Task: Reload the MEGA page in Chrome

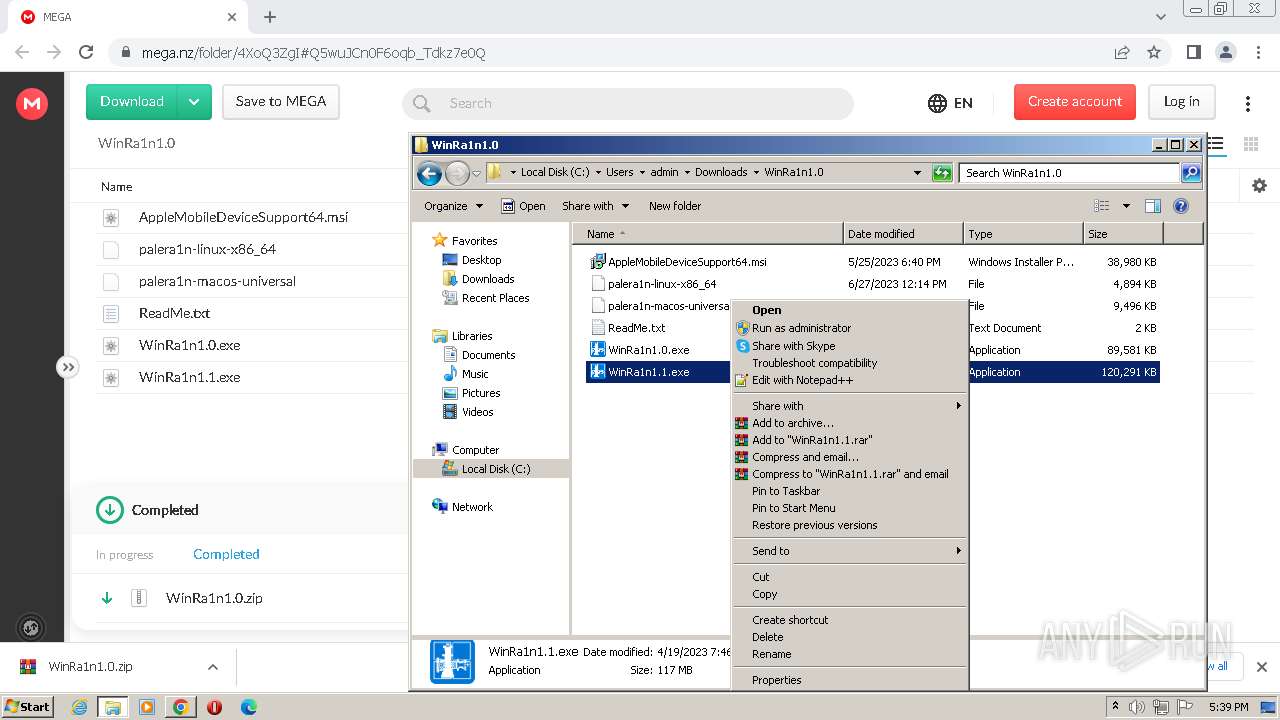Action: coord(86,52)
